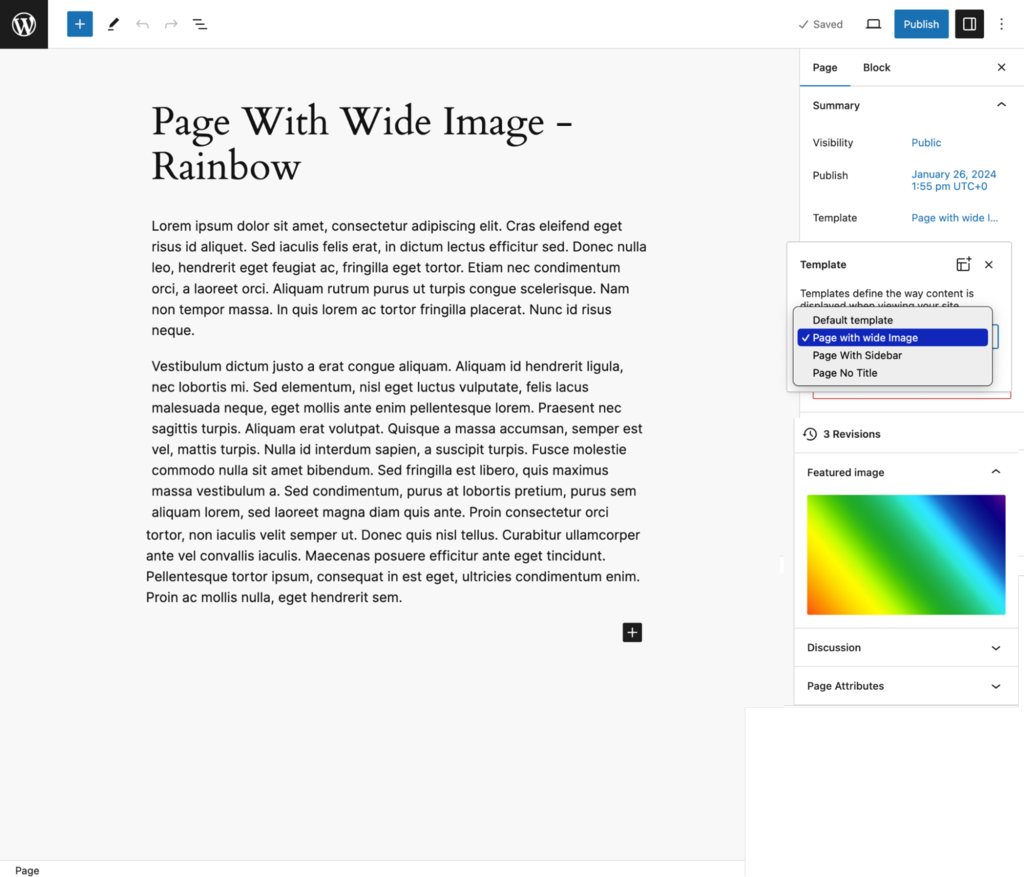Expand the Page Attributes section
1024x877 pixels.
995,686
